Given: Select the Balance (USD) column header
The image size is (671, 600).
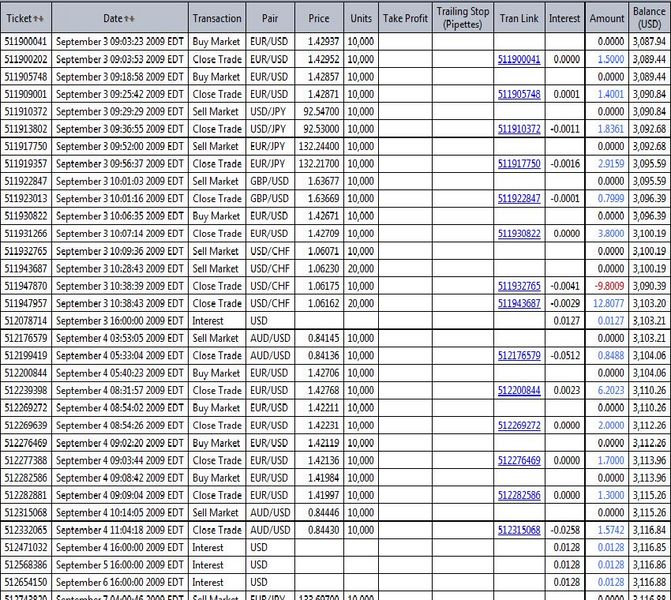Looking at the screenshot, I should tap(648, 18).
